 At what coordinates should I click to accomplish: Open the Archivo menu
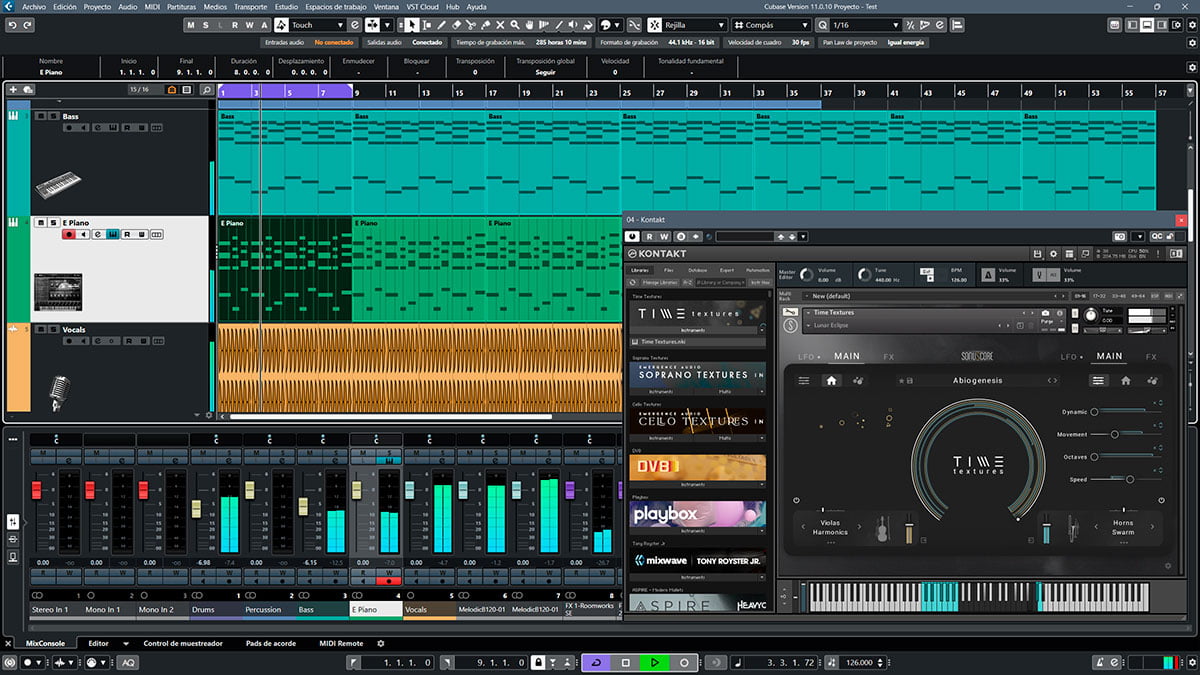click(34, 6)
